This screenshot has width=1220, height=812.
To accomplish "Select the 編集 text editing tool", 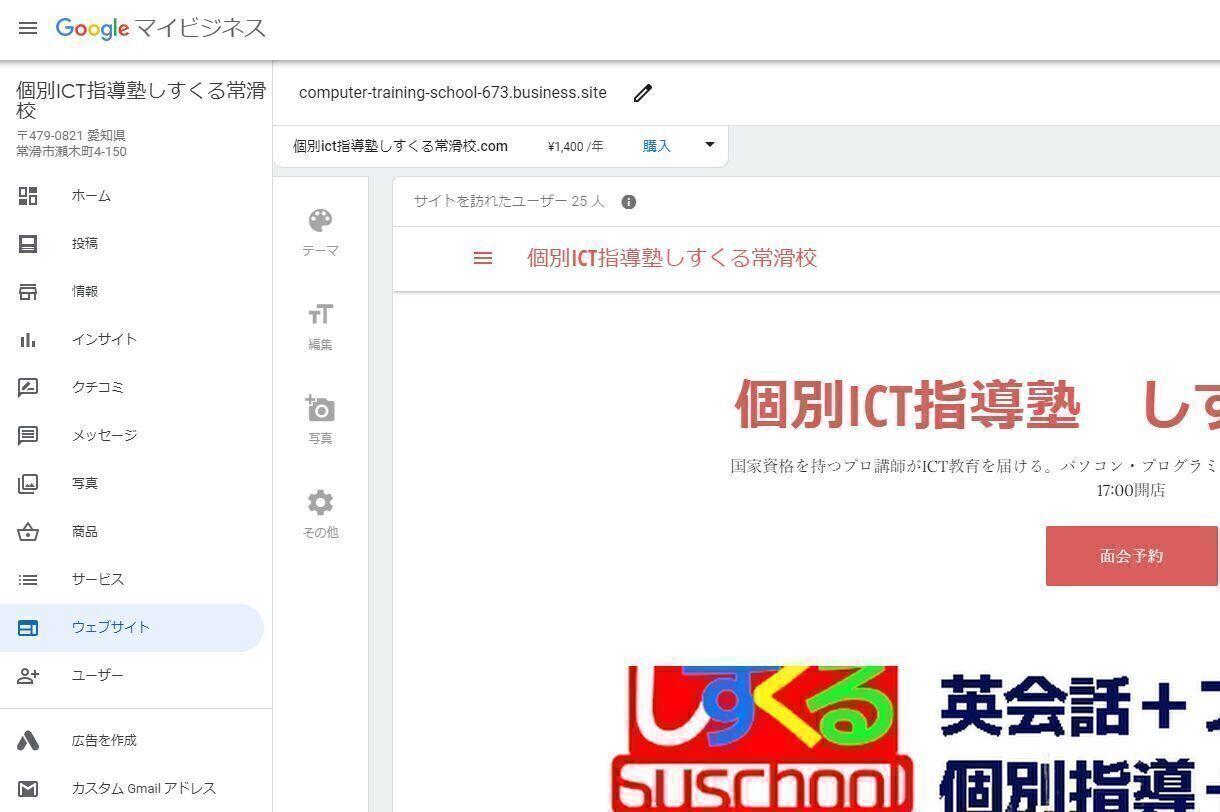I will pyautogui.click(x=320, y=326).
